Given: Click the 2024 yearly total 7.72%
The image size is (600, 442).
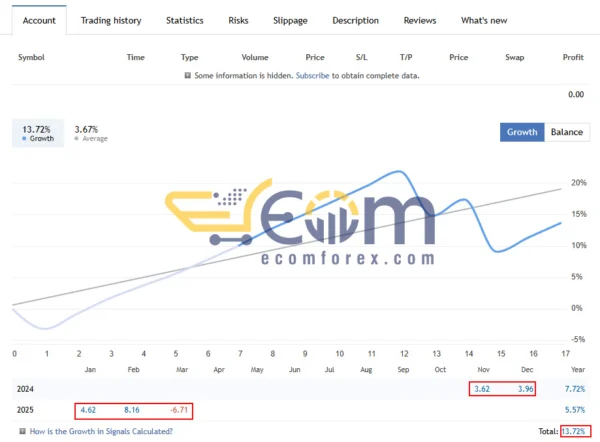Looking at the screenshot, I should (575, 389).
